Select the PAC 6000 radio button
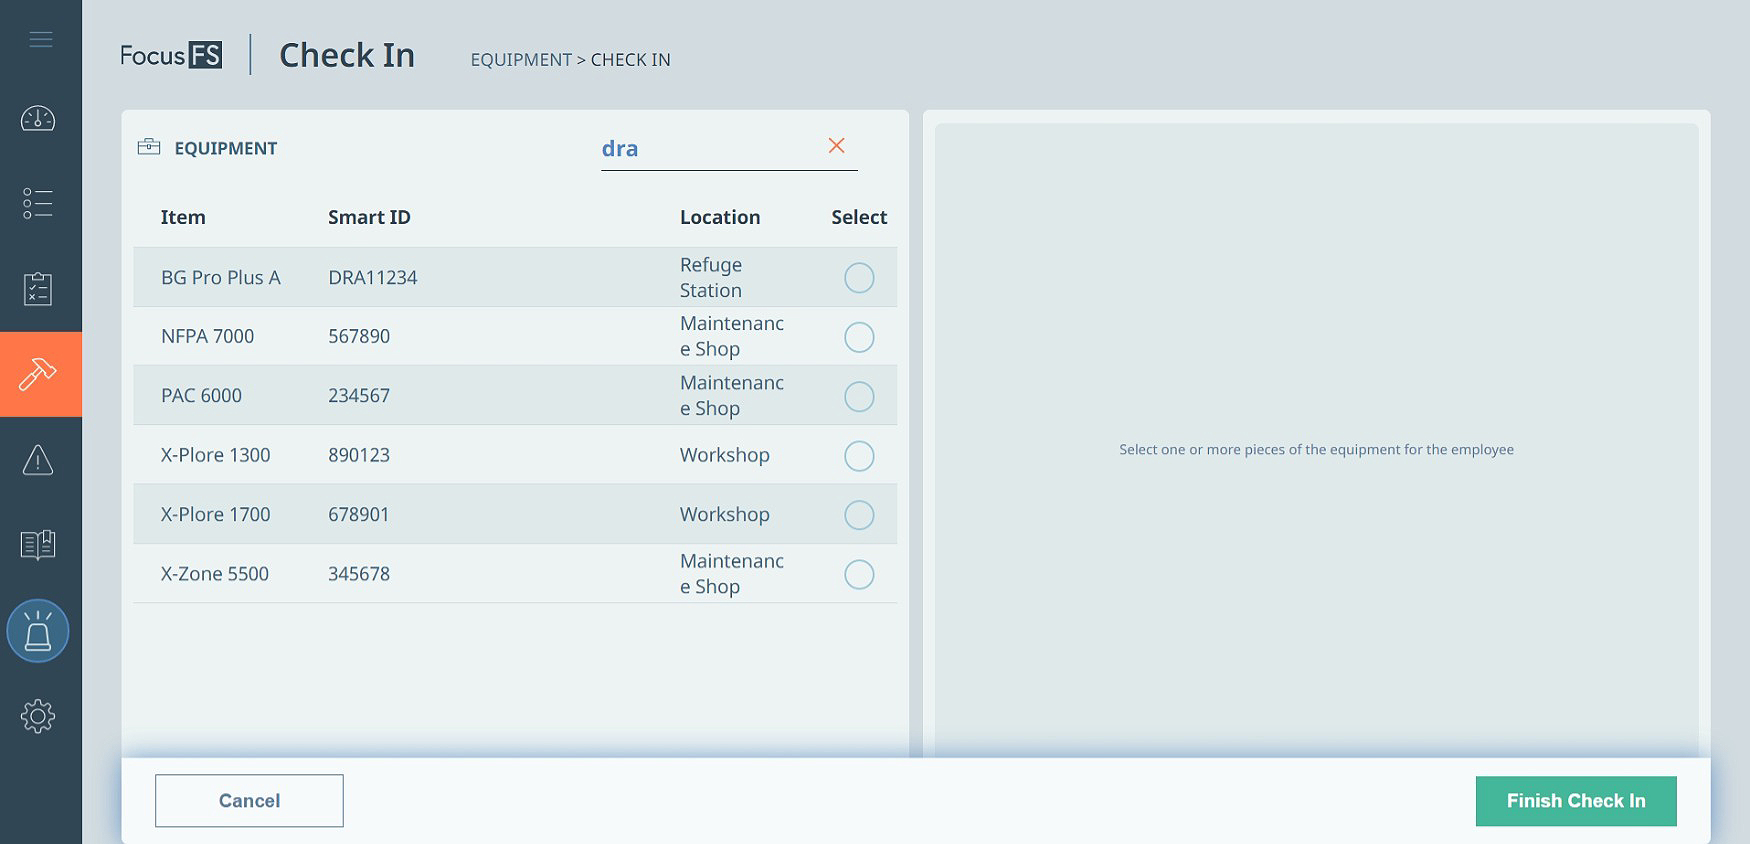 (x=859, y=396)
